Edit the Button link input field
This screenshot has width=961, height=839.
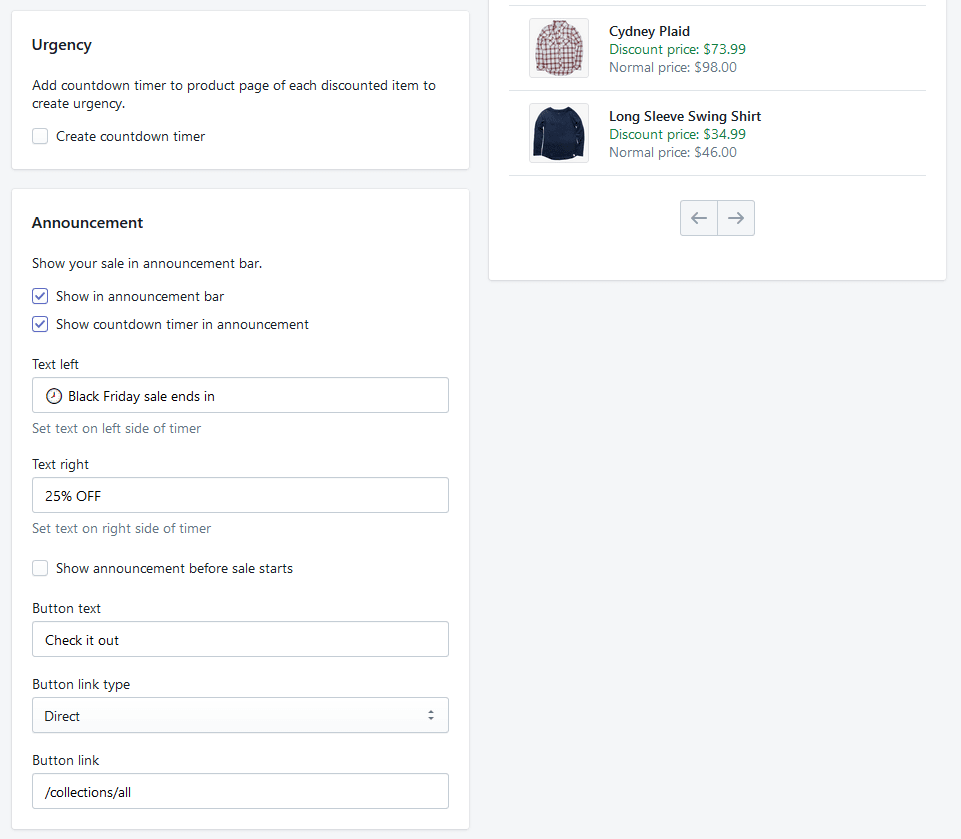tap(240, 792)
